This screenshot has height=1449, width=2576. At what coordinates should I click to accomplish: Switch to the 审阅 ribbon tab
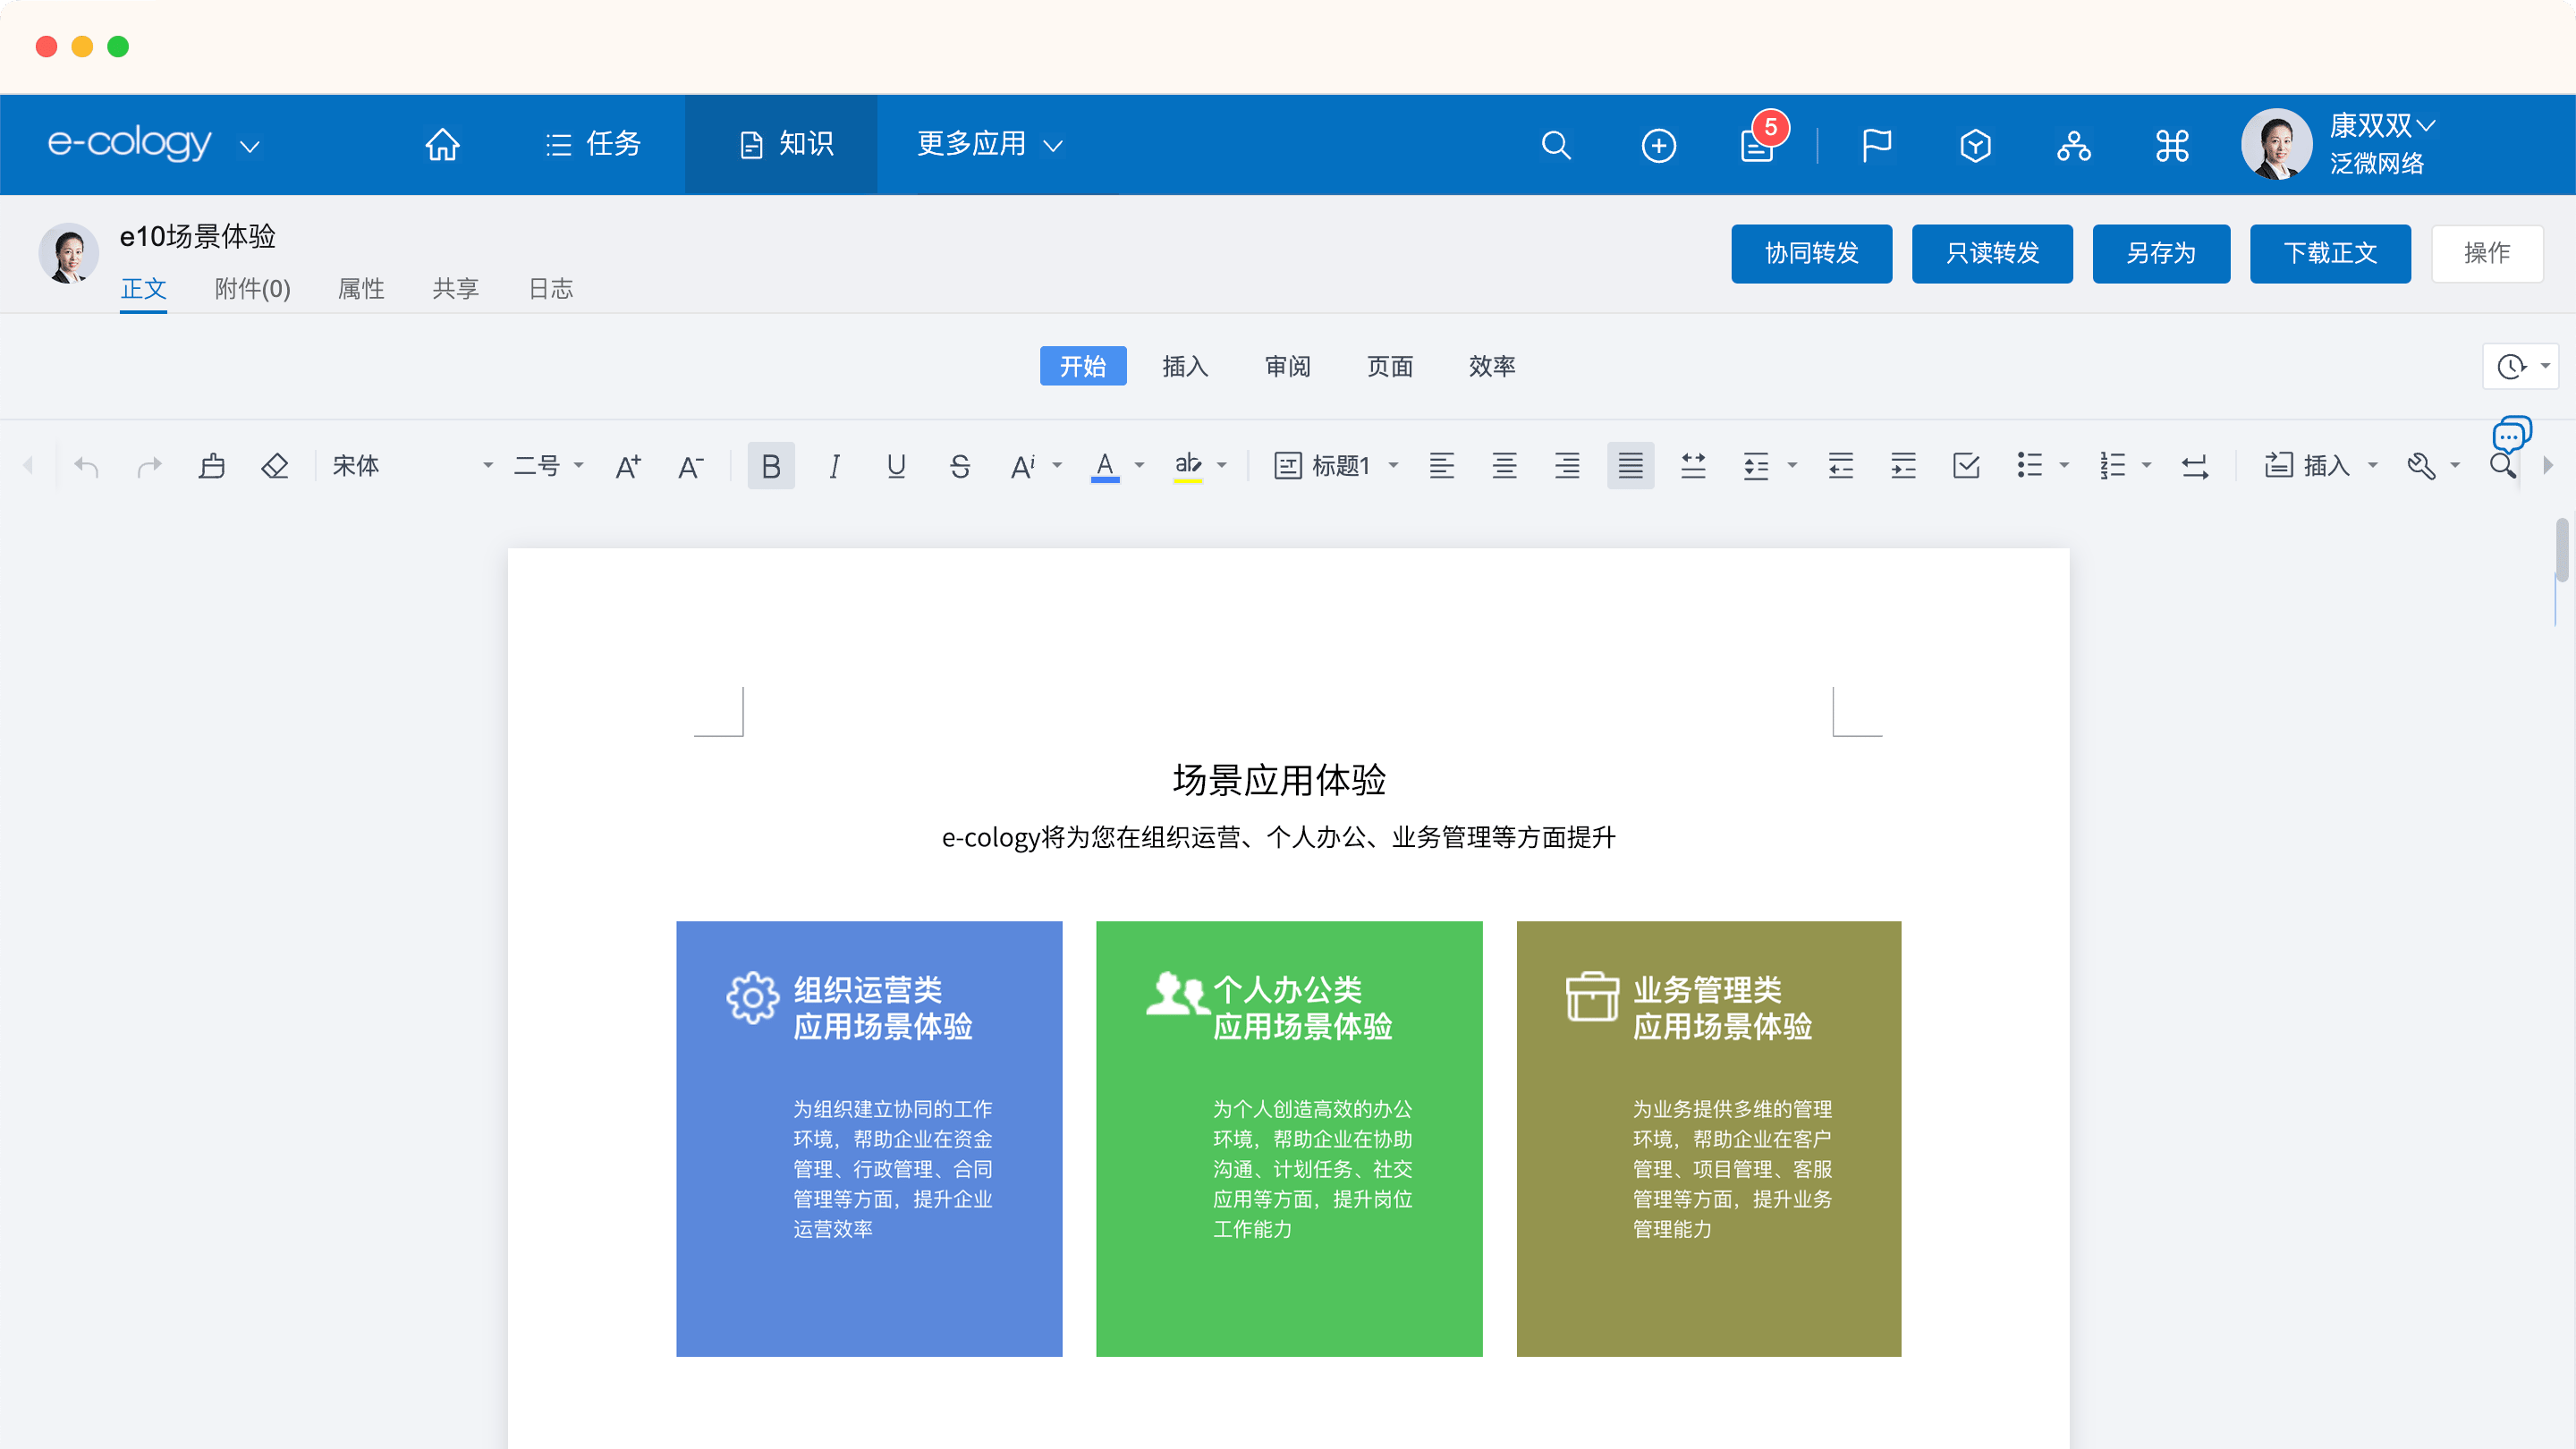pyautogui.click(x=1287, y=367)
